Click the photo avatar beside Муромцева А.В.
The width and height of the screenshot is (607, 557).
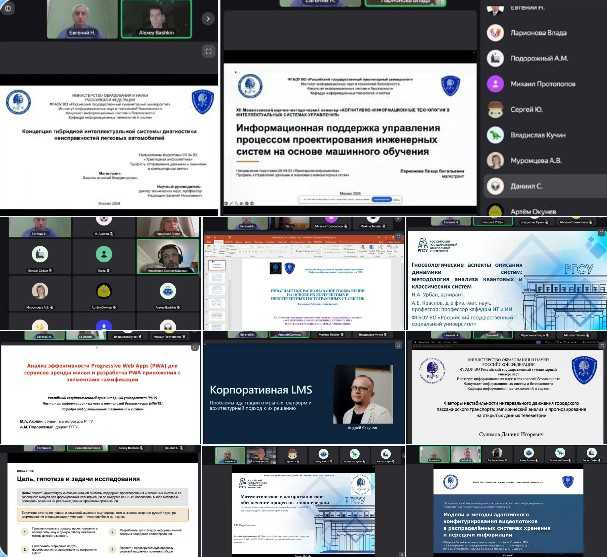[x=495, y=161]
